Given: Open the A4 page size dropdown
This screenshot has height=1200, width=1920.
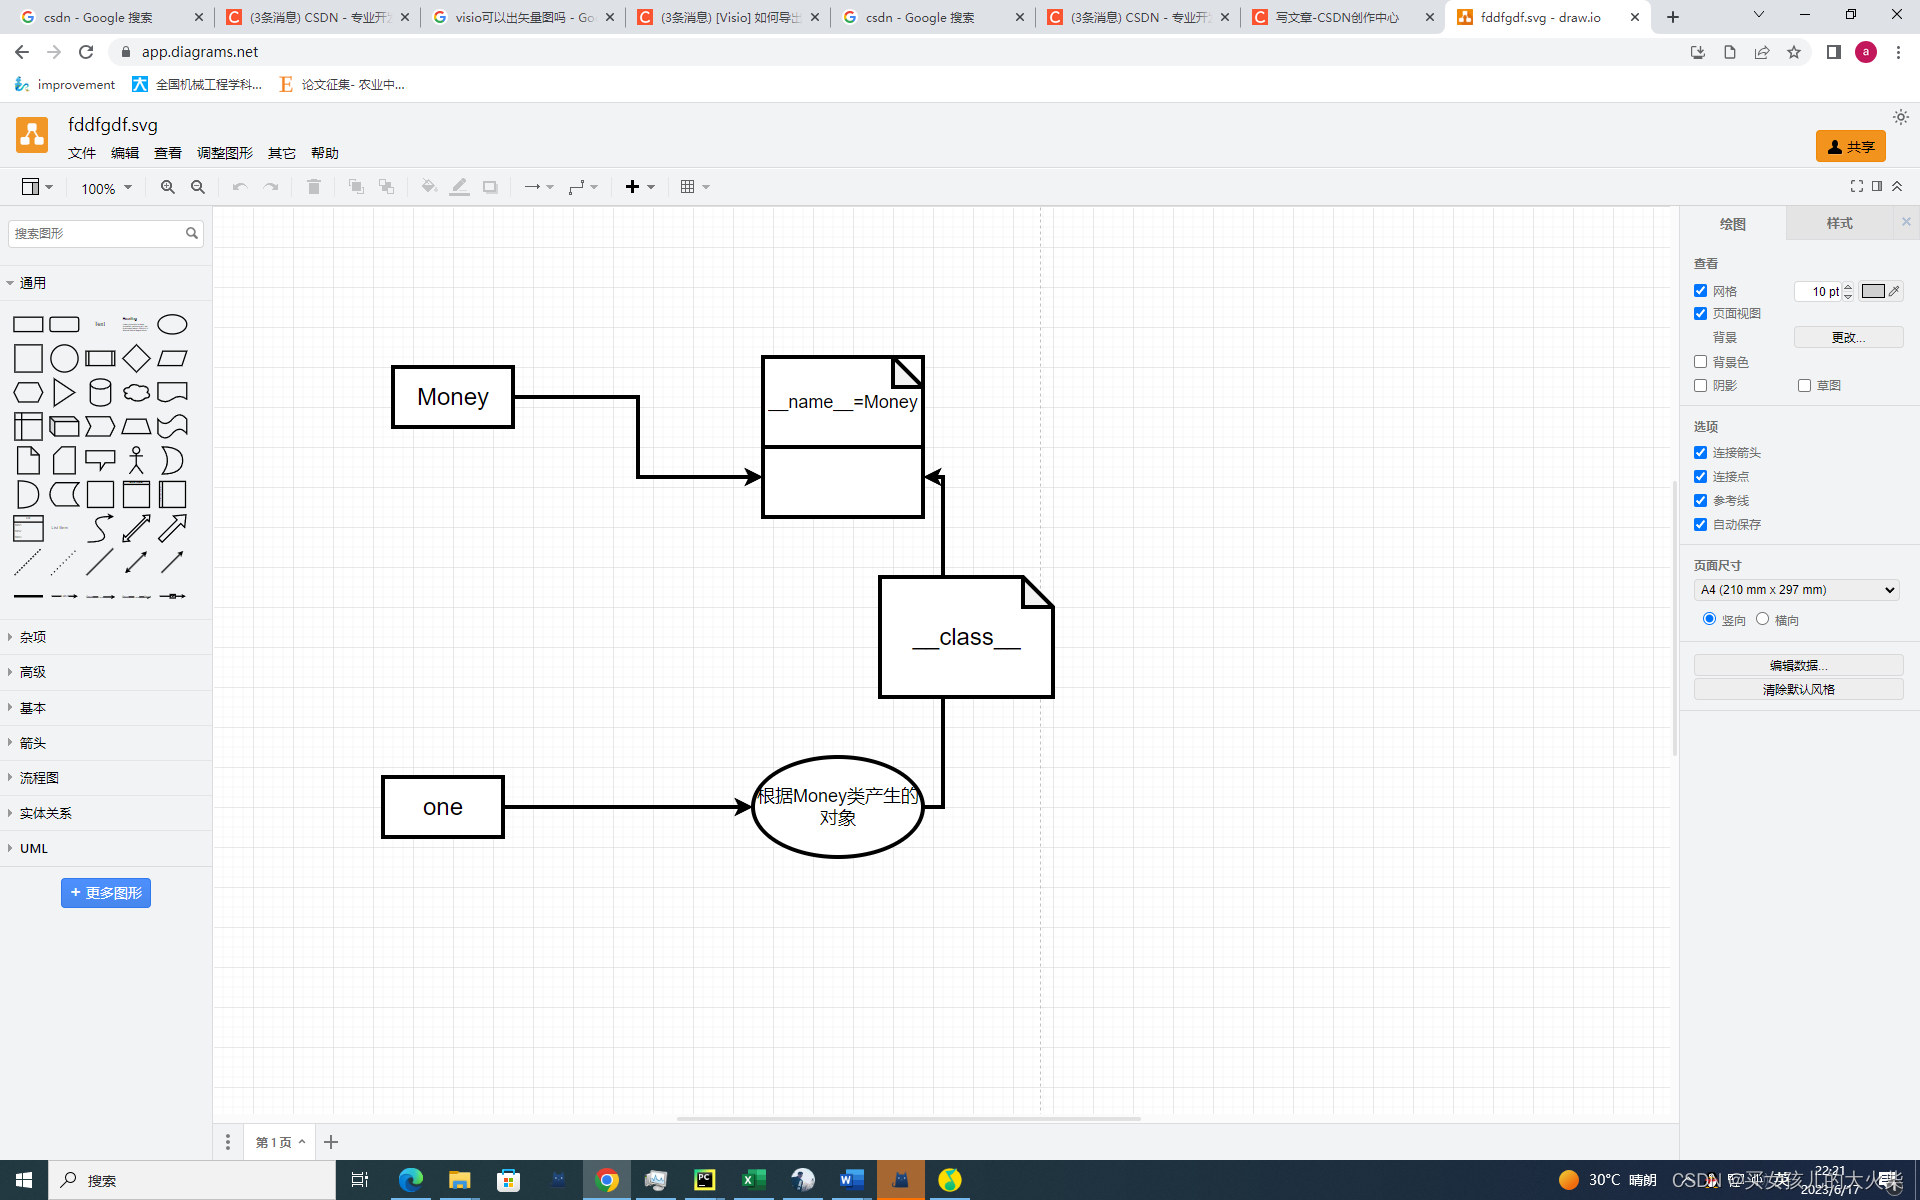Looking at the screenshot, I should point(1797,590).
